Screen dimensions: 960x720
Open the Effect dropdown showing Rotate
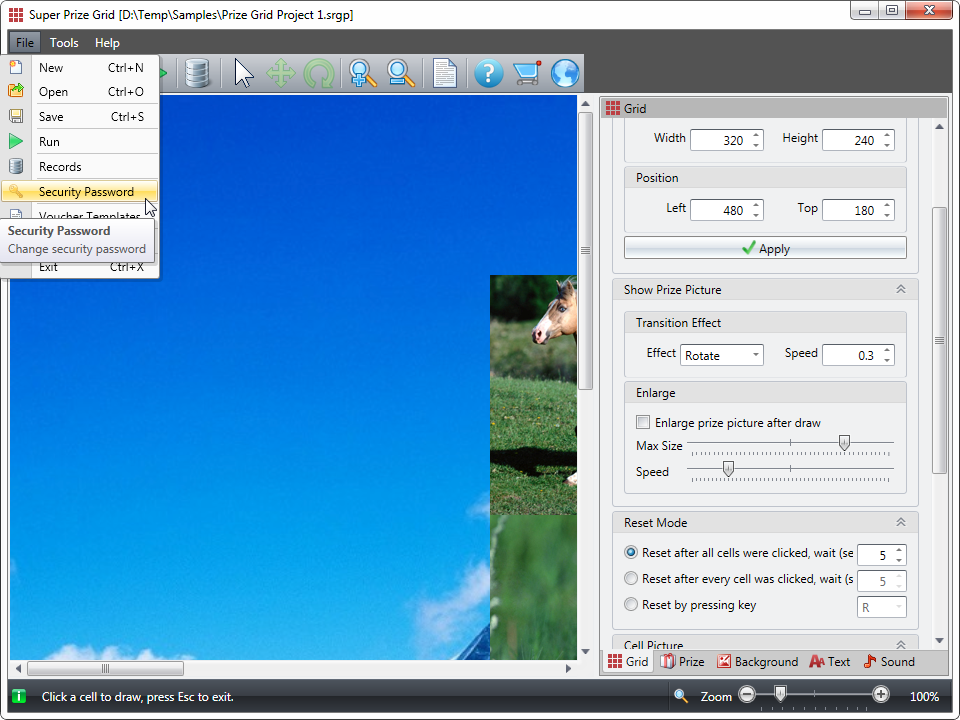[721, 355]
